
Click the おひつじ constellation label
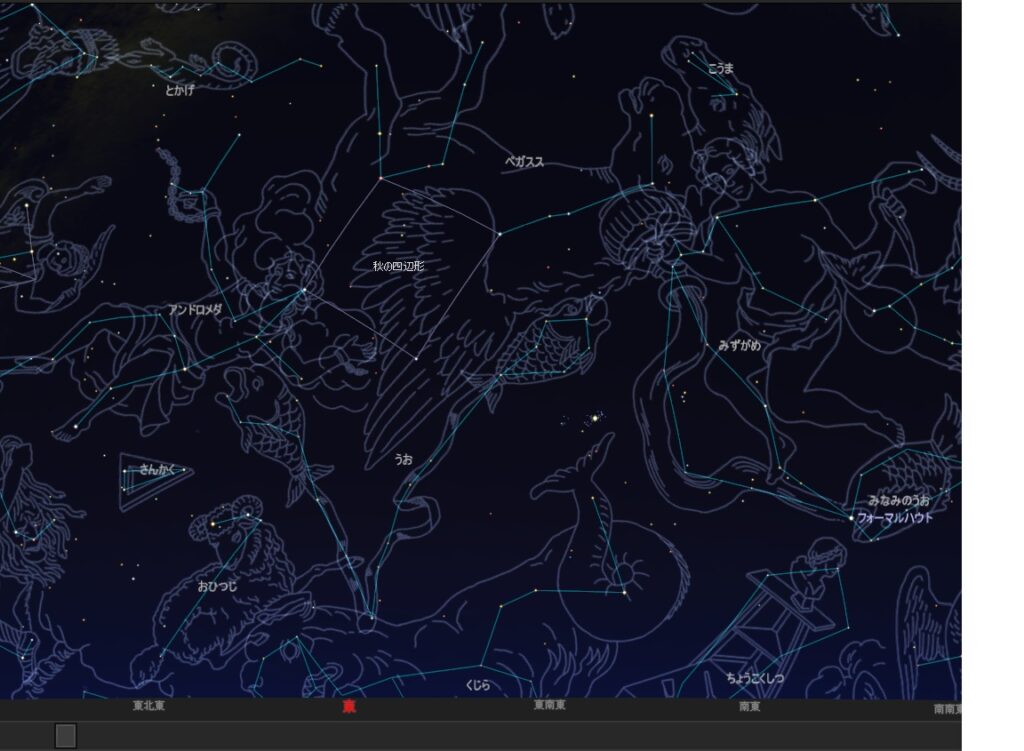(x=217, y=586)
